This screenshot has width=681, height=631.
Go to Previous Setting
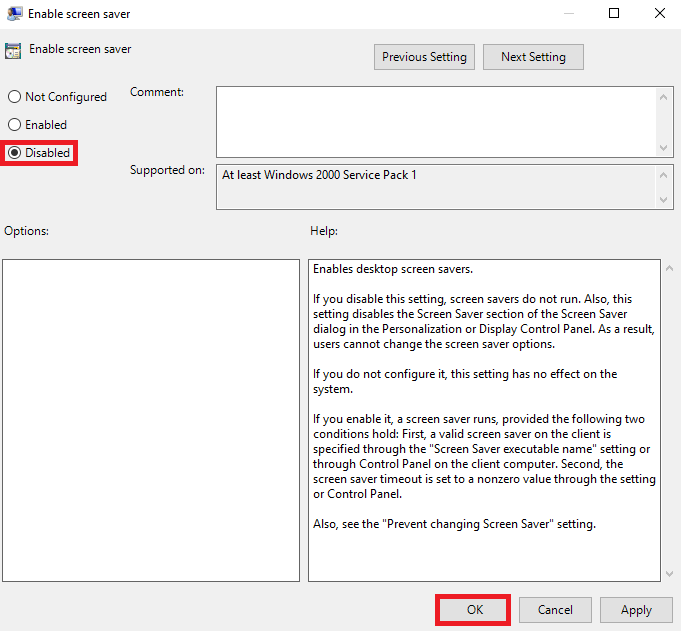click(424, 57)
